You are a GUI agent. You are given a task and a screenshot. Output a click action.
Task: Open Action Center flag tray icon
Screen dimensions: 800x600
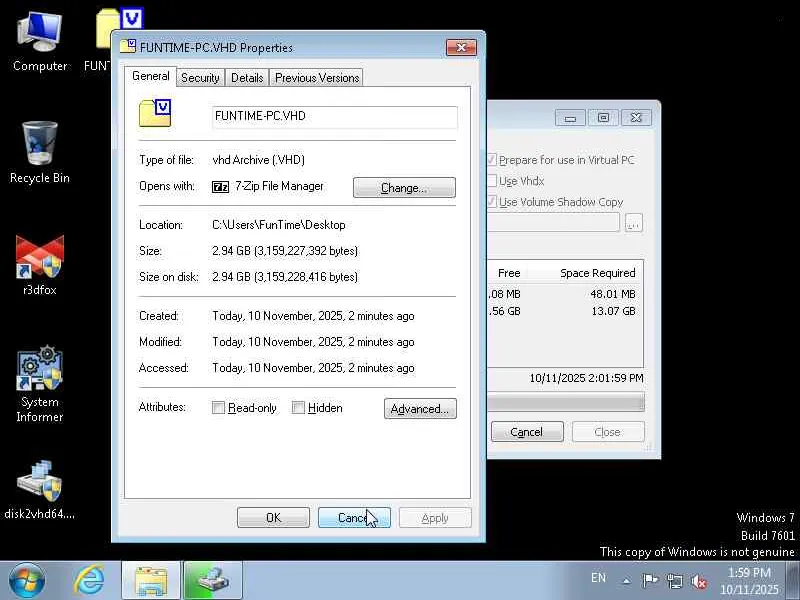(x=650, y=581)
